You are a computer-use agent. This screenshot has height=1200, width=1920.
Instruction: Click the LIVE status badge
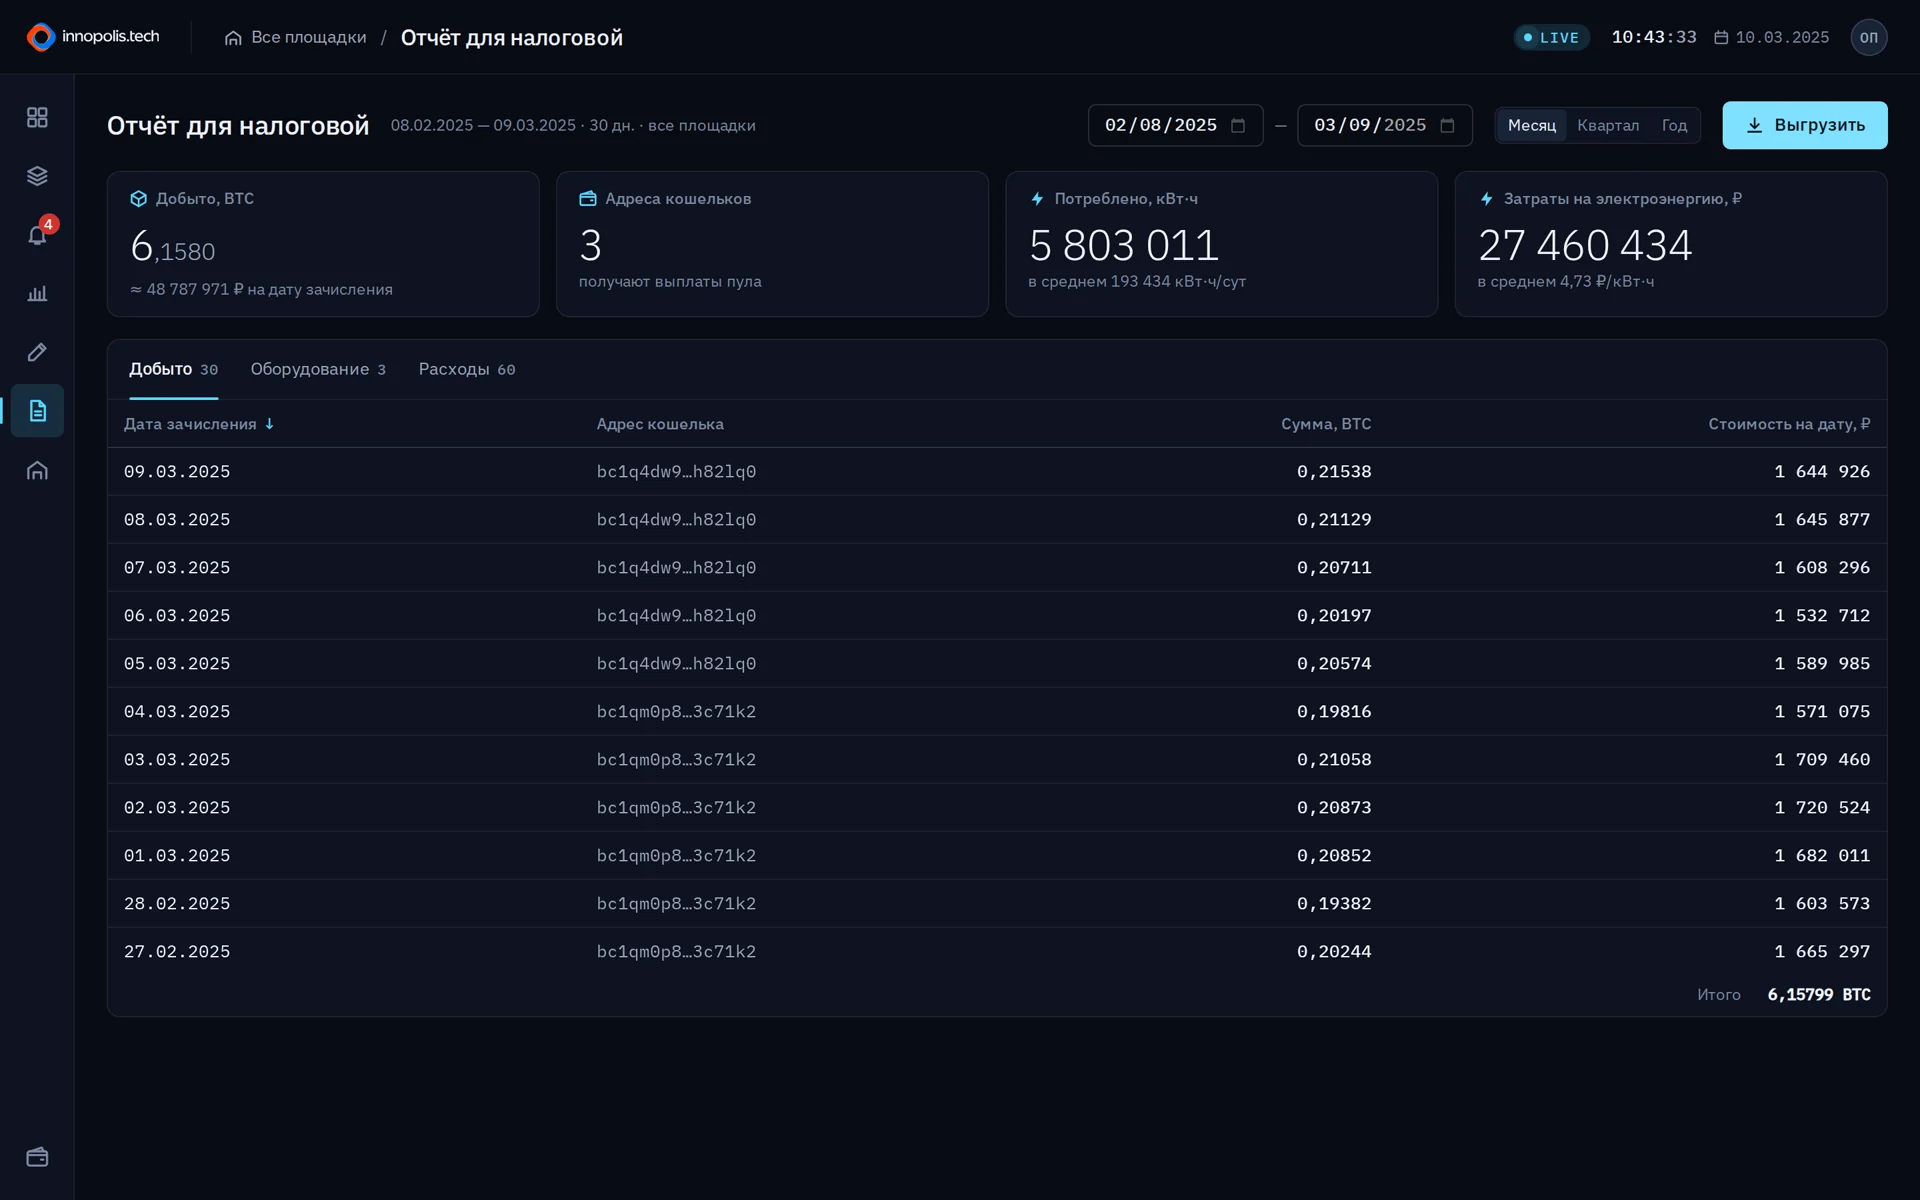(1551, 37)
